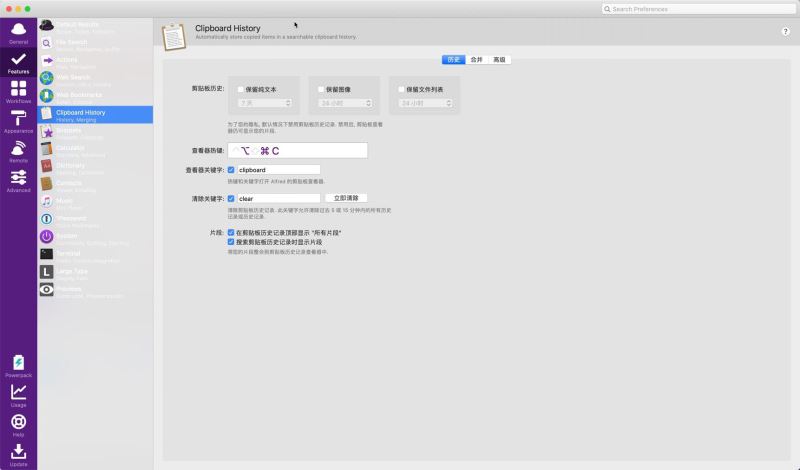Open the Advanced section
This screenshot has height=470, width=800.
coord(18,181)
